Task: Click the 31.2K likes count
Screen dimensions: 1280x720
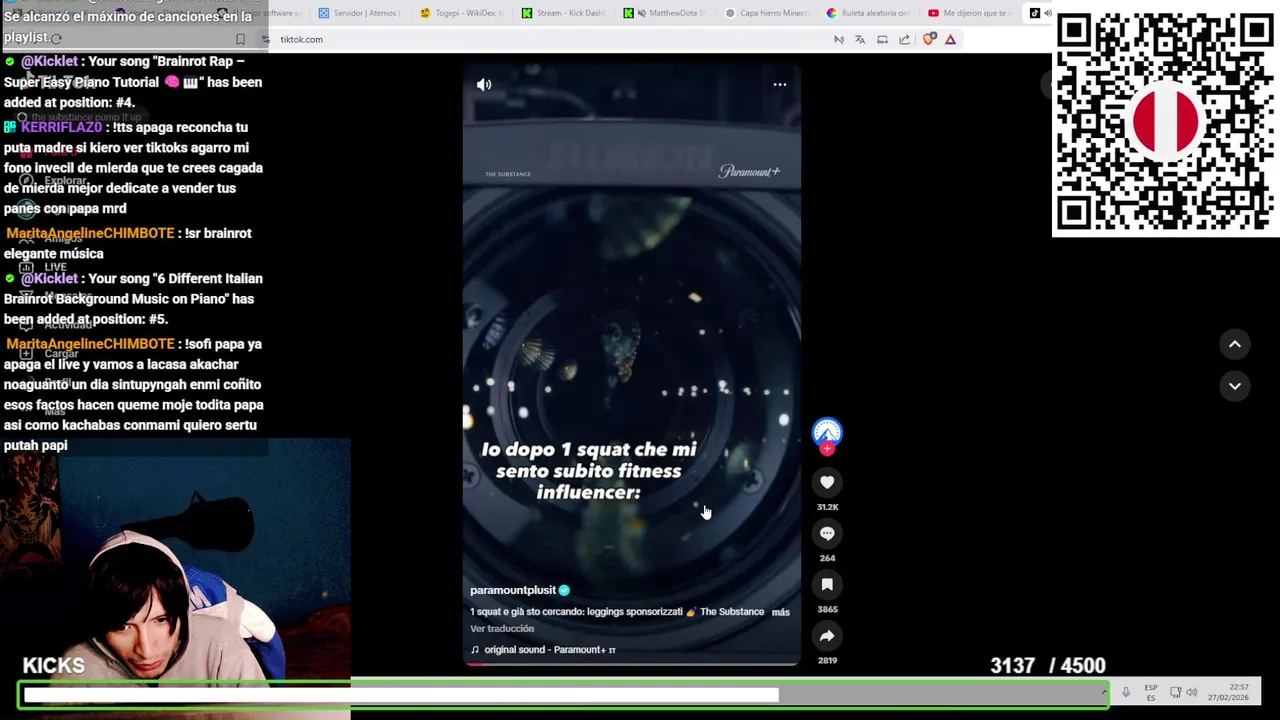Action: [827, 507]
